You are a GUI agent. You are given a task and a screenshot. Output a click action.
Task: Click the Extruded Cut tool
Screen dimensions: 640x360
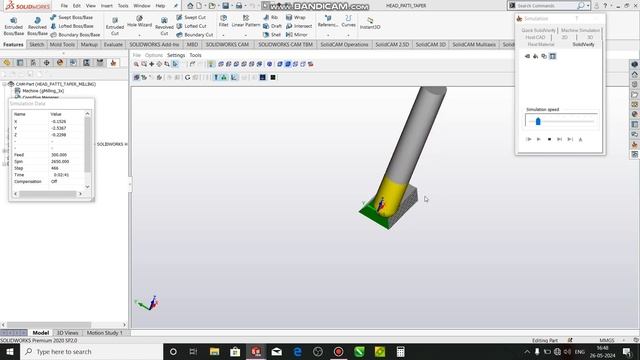point(115,26)
